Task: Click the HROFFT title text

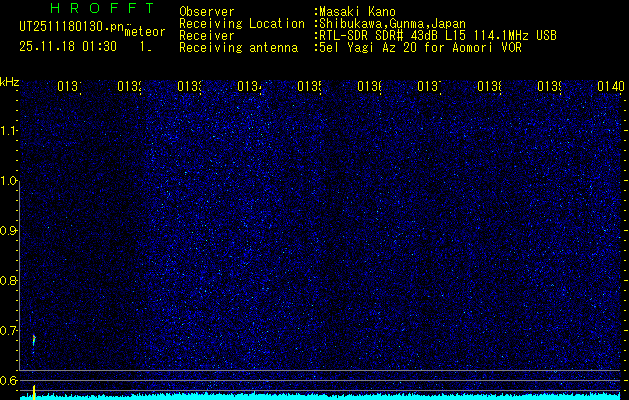Action: point(103,8)
